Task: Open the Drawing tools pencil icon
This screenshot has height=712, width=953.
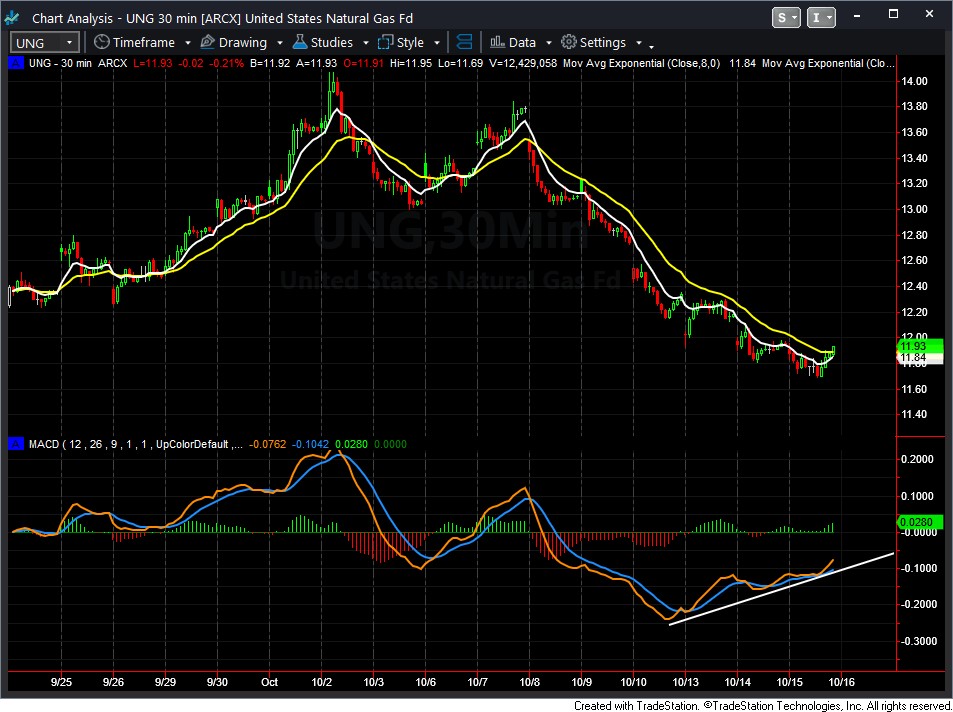Action: click(208, 42)
